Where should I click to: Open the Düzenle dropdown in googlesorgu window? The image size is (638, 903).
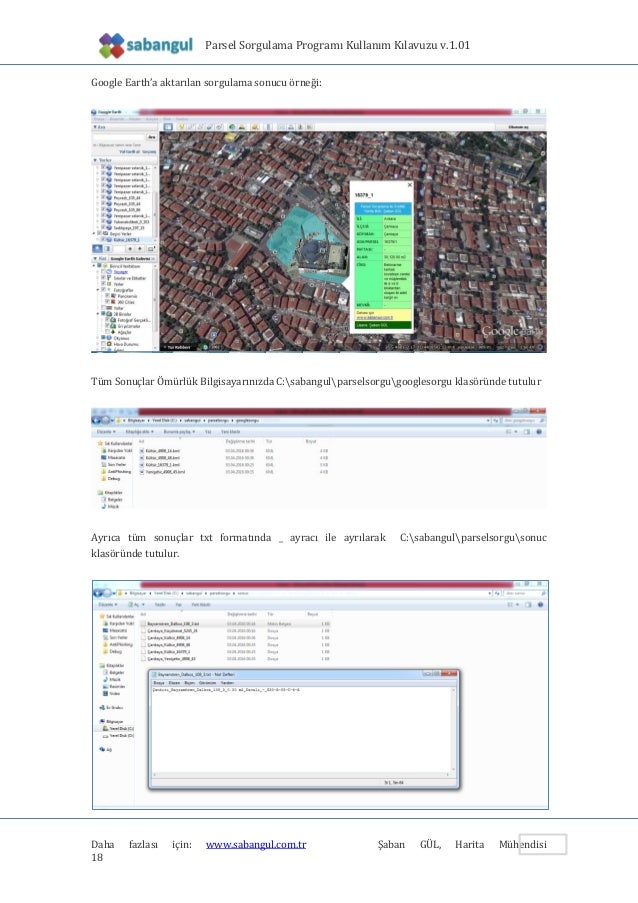pyautogui.click(x=106, y=432)
